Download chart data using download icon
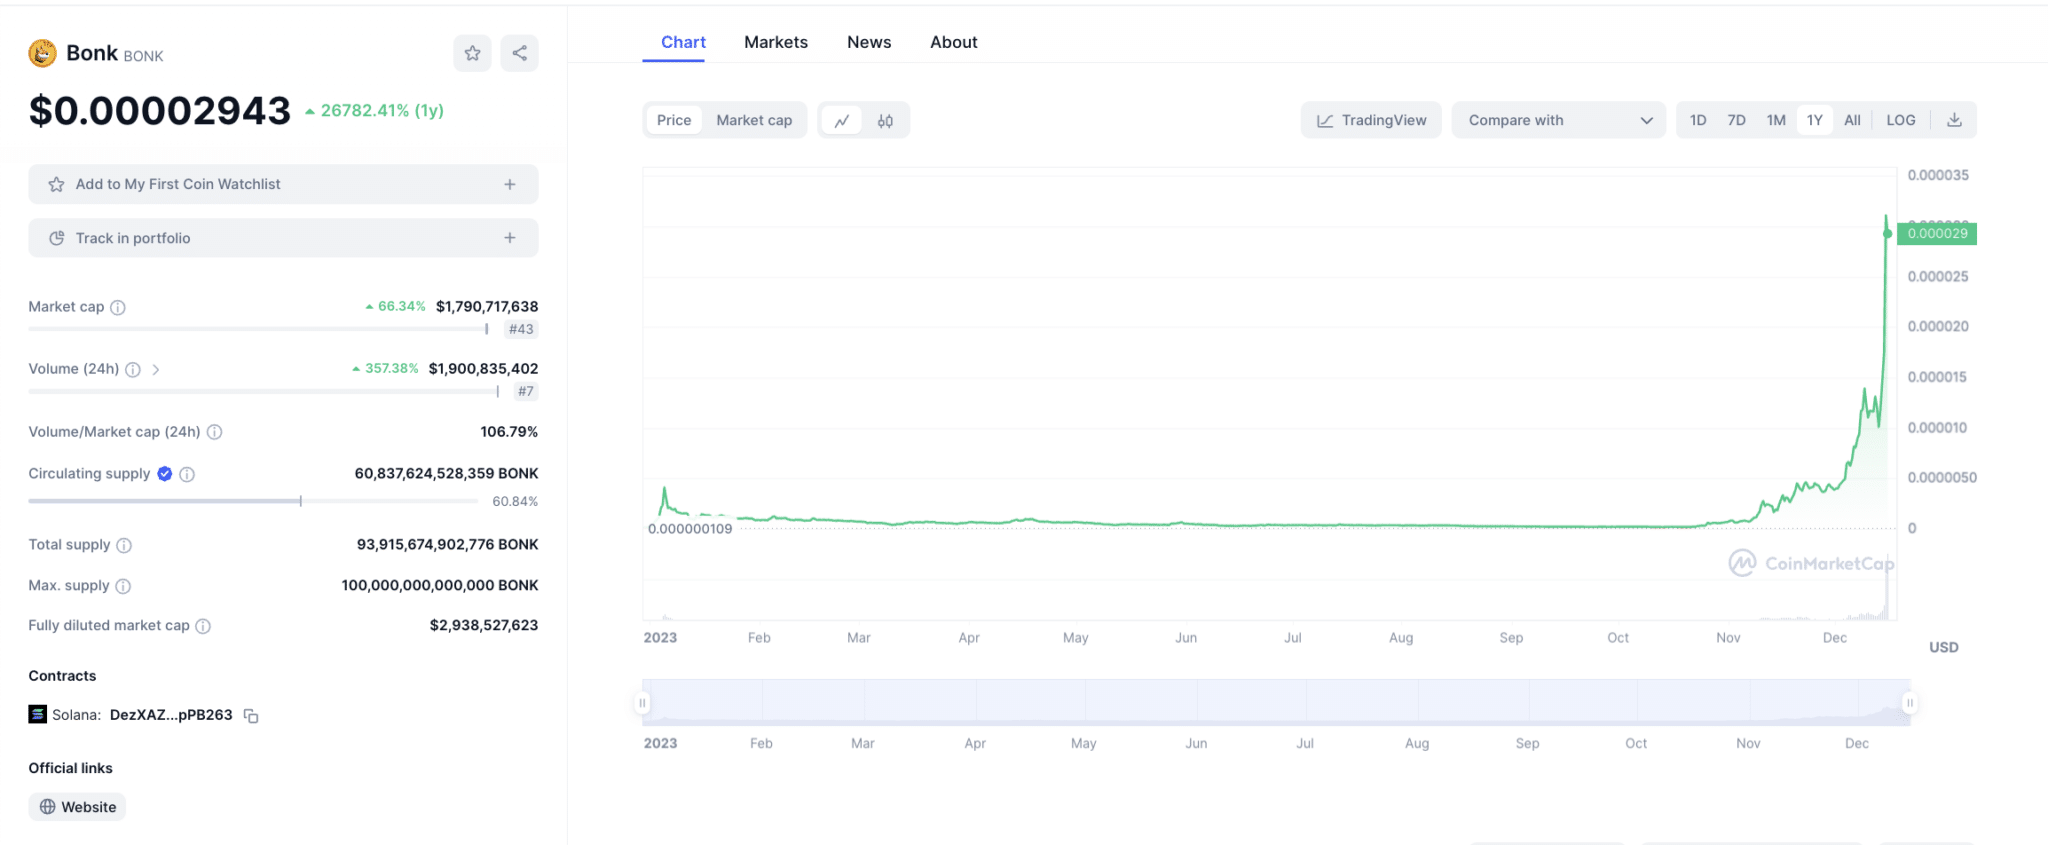Screen dimensions: 2048x845 pyautogui.click(x=1954, y=120)
